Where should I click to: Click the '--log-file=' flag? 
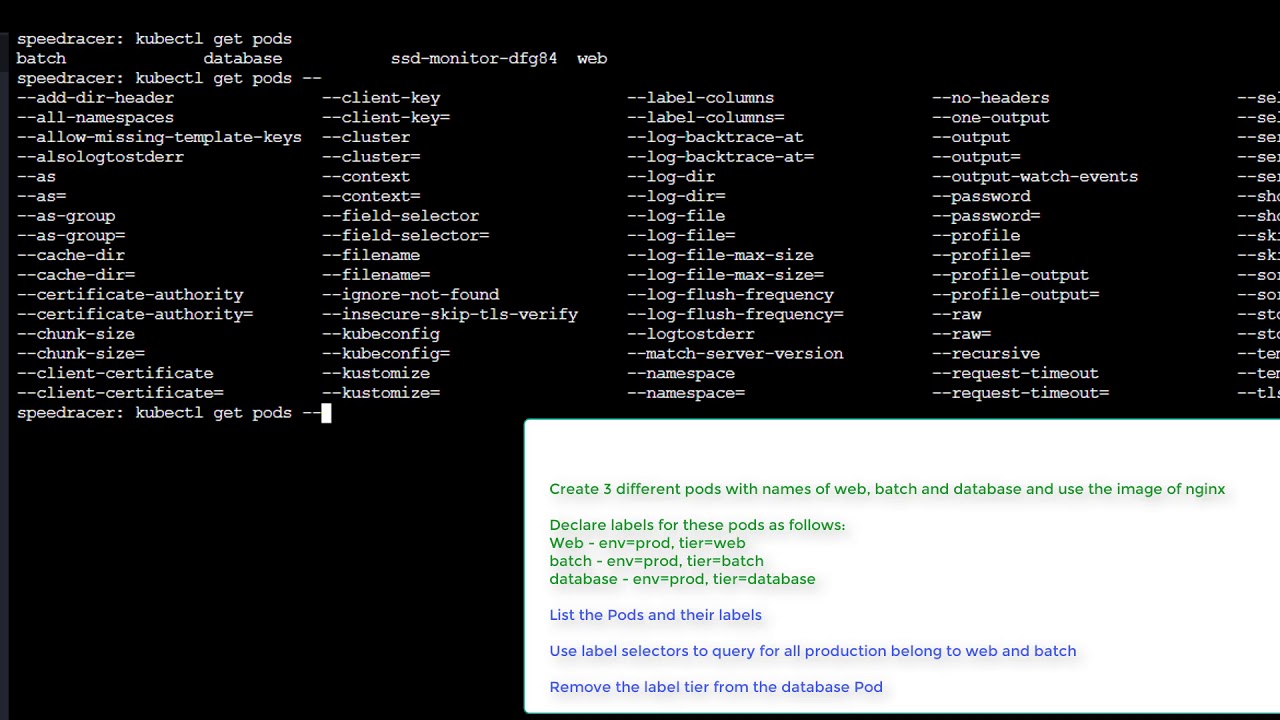681,236
